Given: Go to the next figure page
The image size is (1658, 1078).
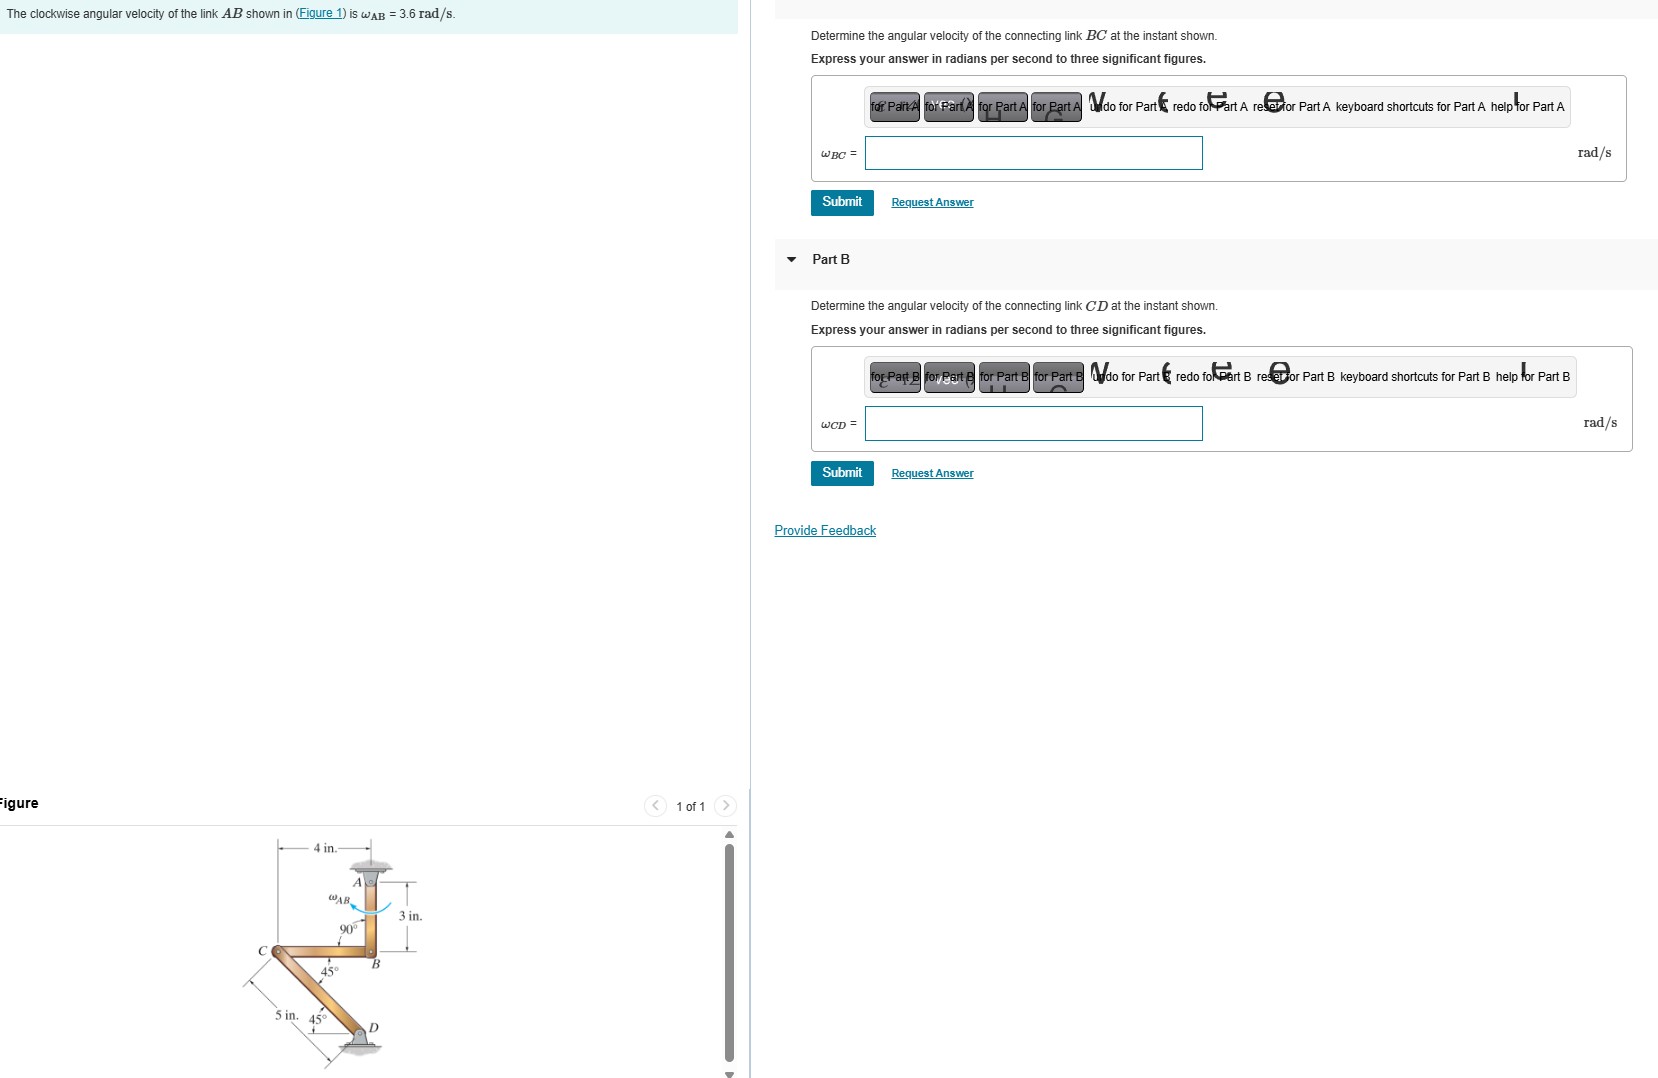Looking at the screenshot, I should click(x=726, y=807).
